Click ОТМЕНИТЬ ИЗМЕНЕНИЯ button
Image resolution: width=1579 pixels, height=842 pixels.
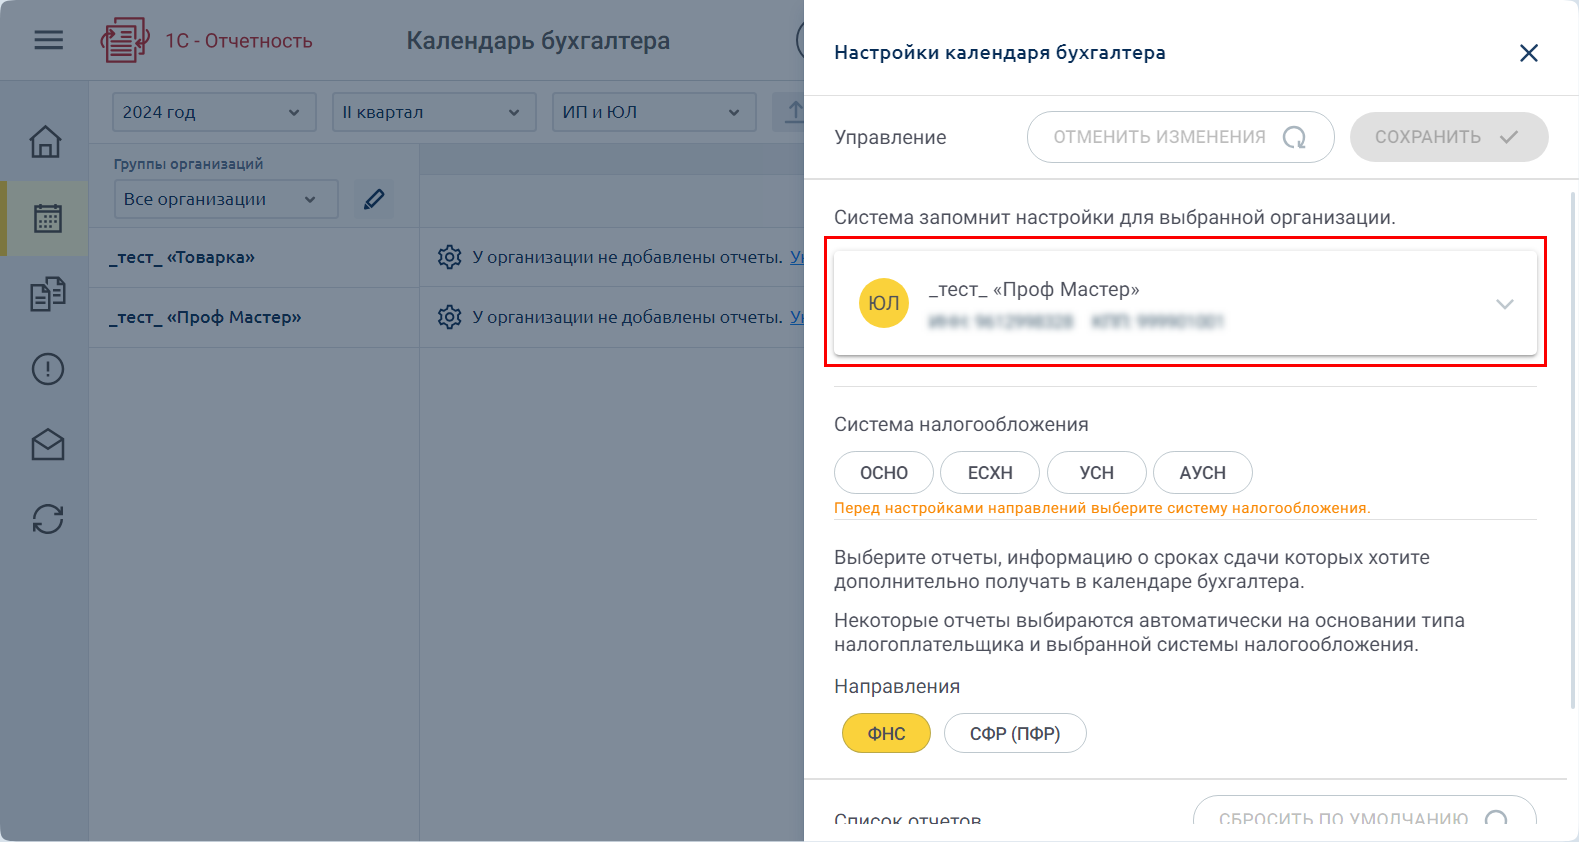(1179, 137)
